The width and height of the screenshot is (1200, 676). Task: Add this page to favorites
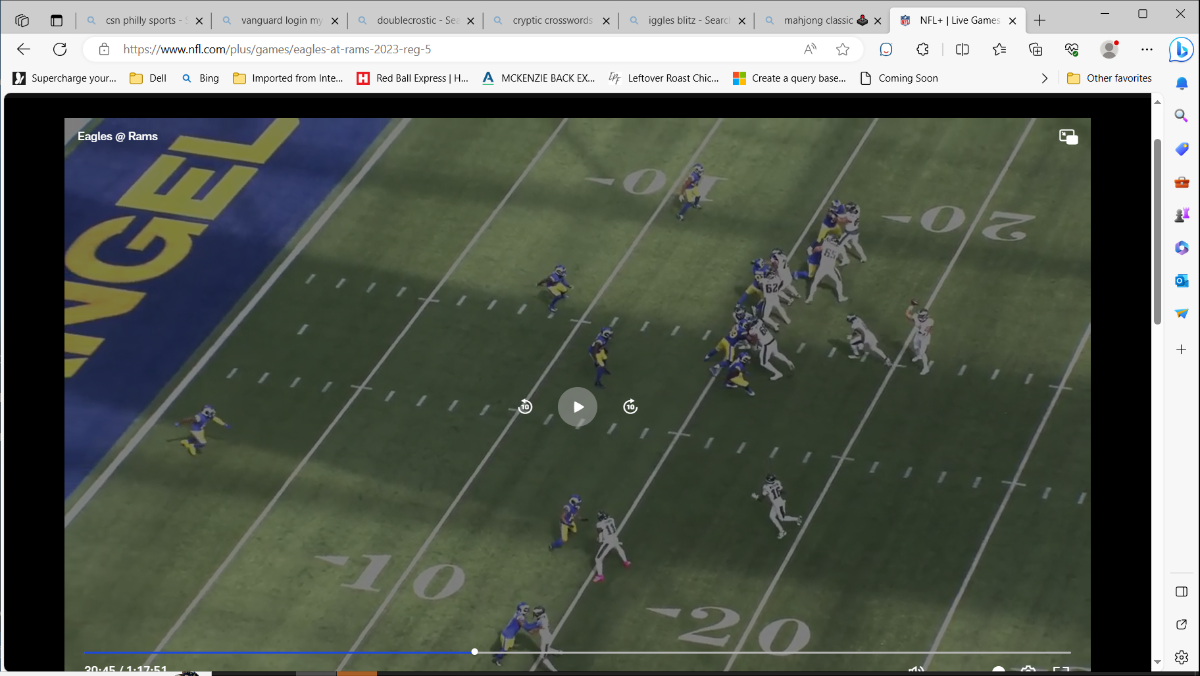(x=842, y=49)
